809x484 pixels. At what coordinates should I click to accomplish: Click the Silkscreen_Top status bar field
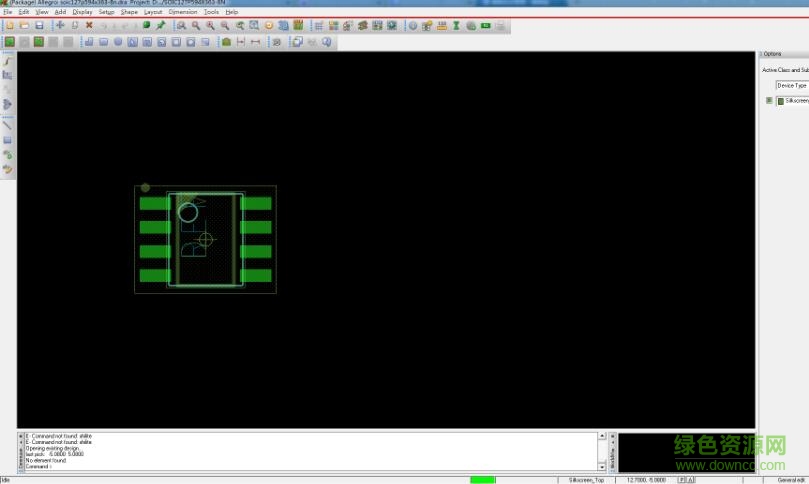coord(587,480)
